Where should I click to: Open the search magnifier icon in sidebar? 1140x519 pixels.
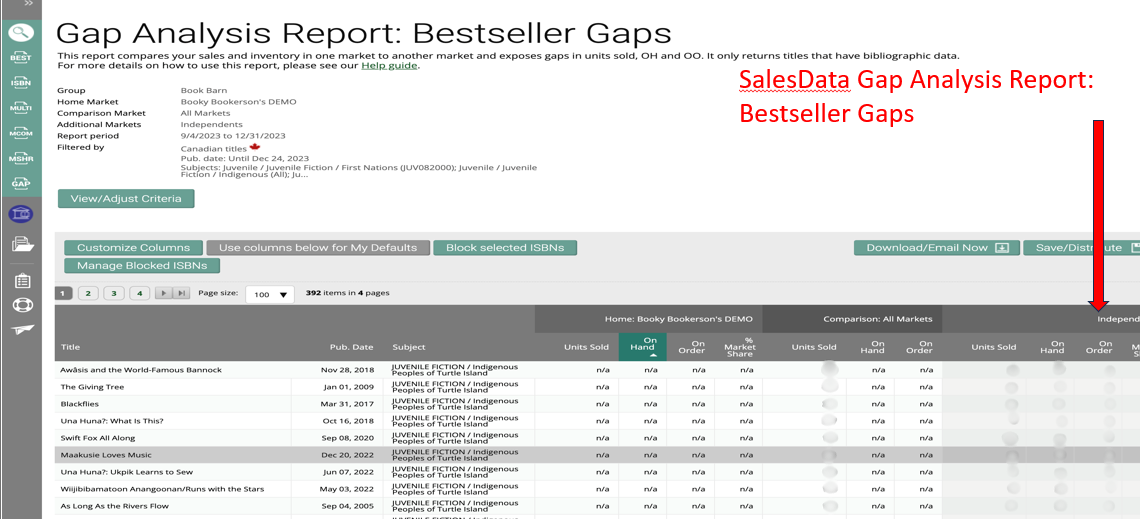pos(20,32)
